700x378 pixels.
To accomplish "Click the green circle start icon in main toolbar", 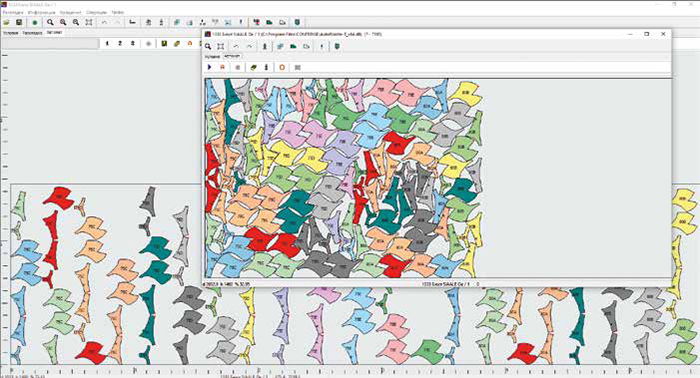I will coord(35,22).
